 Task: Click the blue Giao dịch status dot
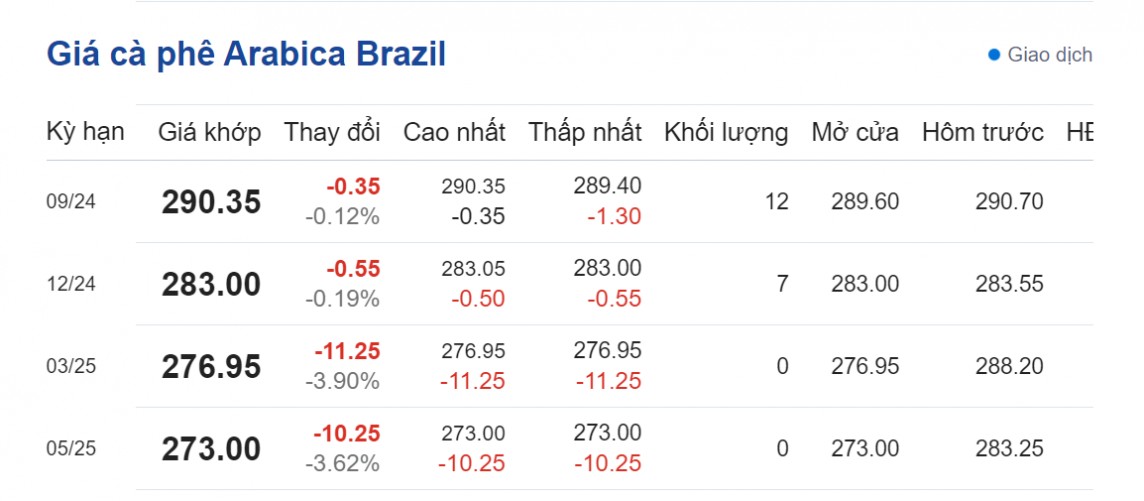pyautogui.click(x=994, y=55)
